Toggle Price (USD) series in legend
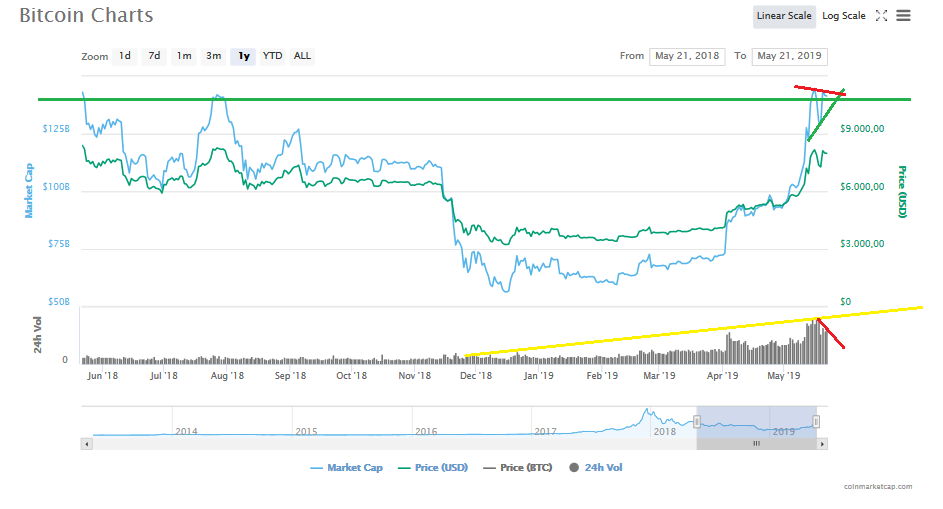 click(433, 467)
